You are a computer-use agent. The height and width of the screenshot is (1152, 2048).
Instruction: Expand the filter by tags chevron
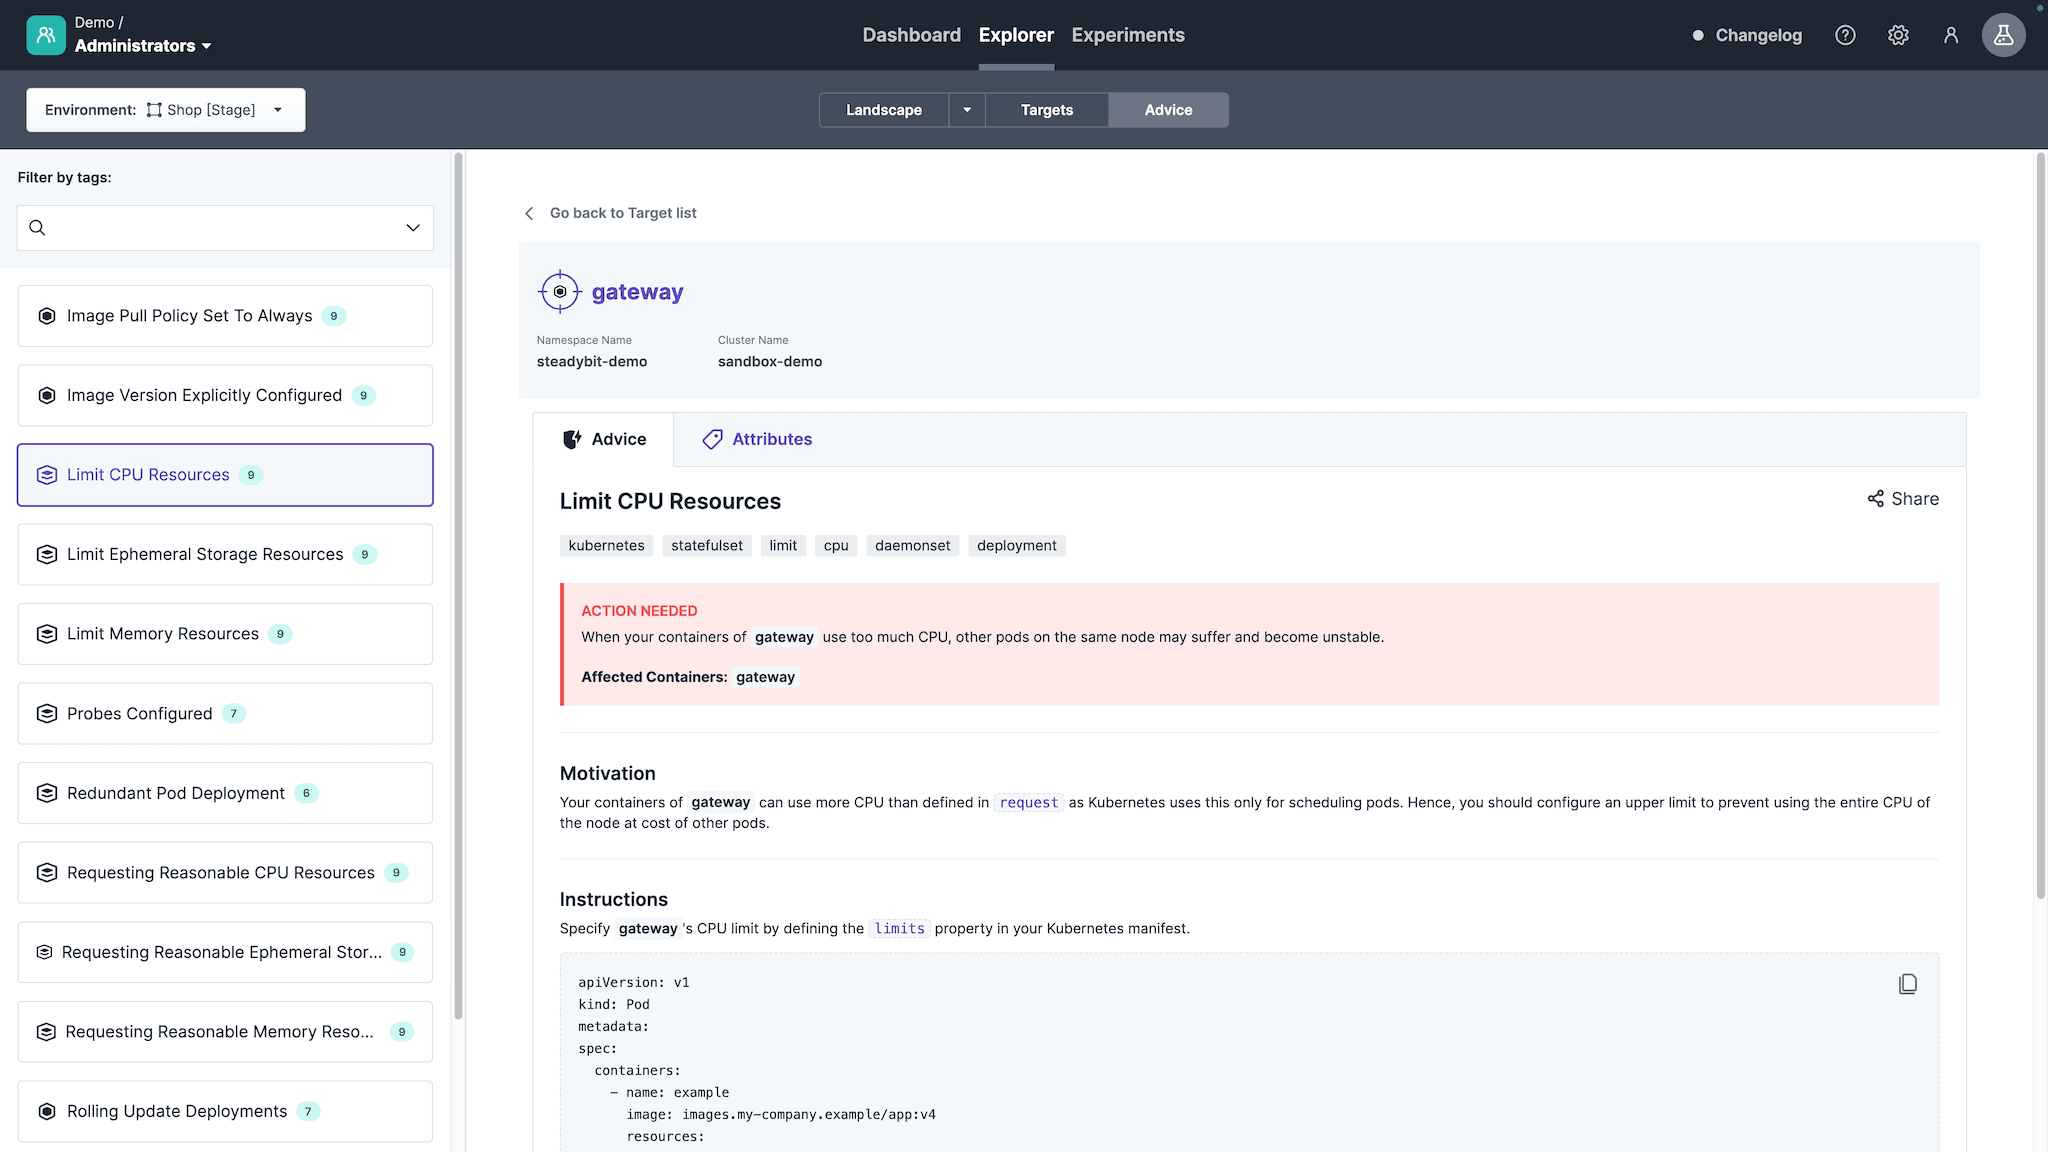(412, 228)
